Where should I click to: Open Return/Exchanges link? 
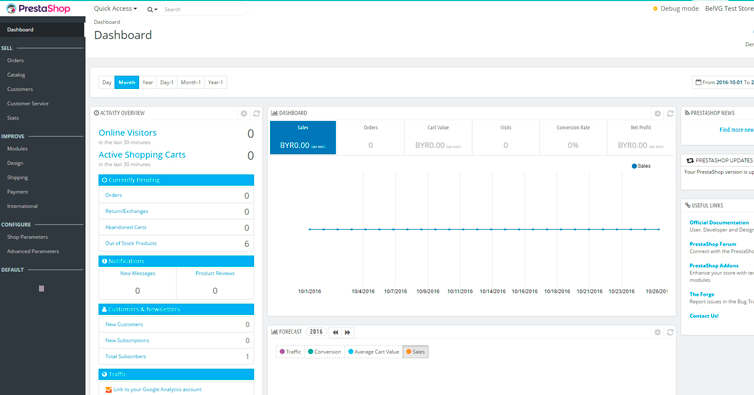coord(127,211)
